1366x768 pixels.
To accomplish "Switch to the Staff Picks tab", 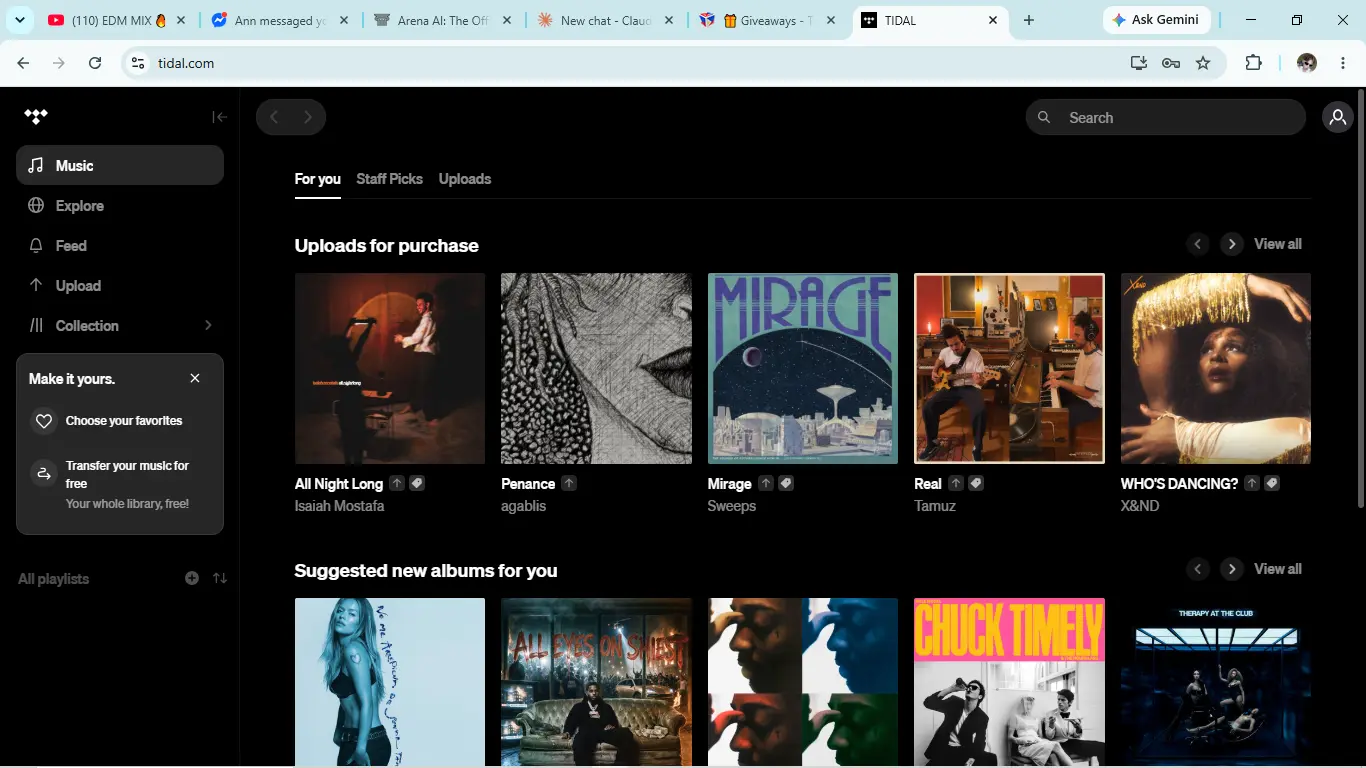I will point(389,179).
